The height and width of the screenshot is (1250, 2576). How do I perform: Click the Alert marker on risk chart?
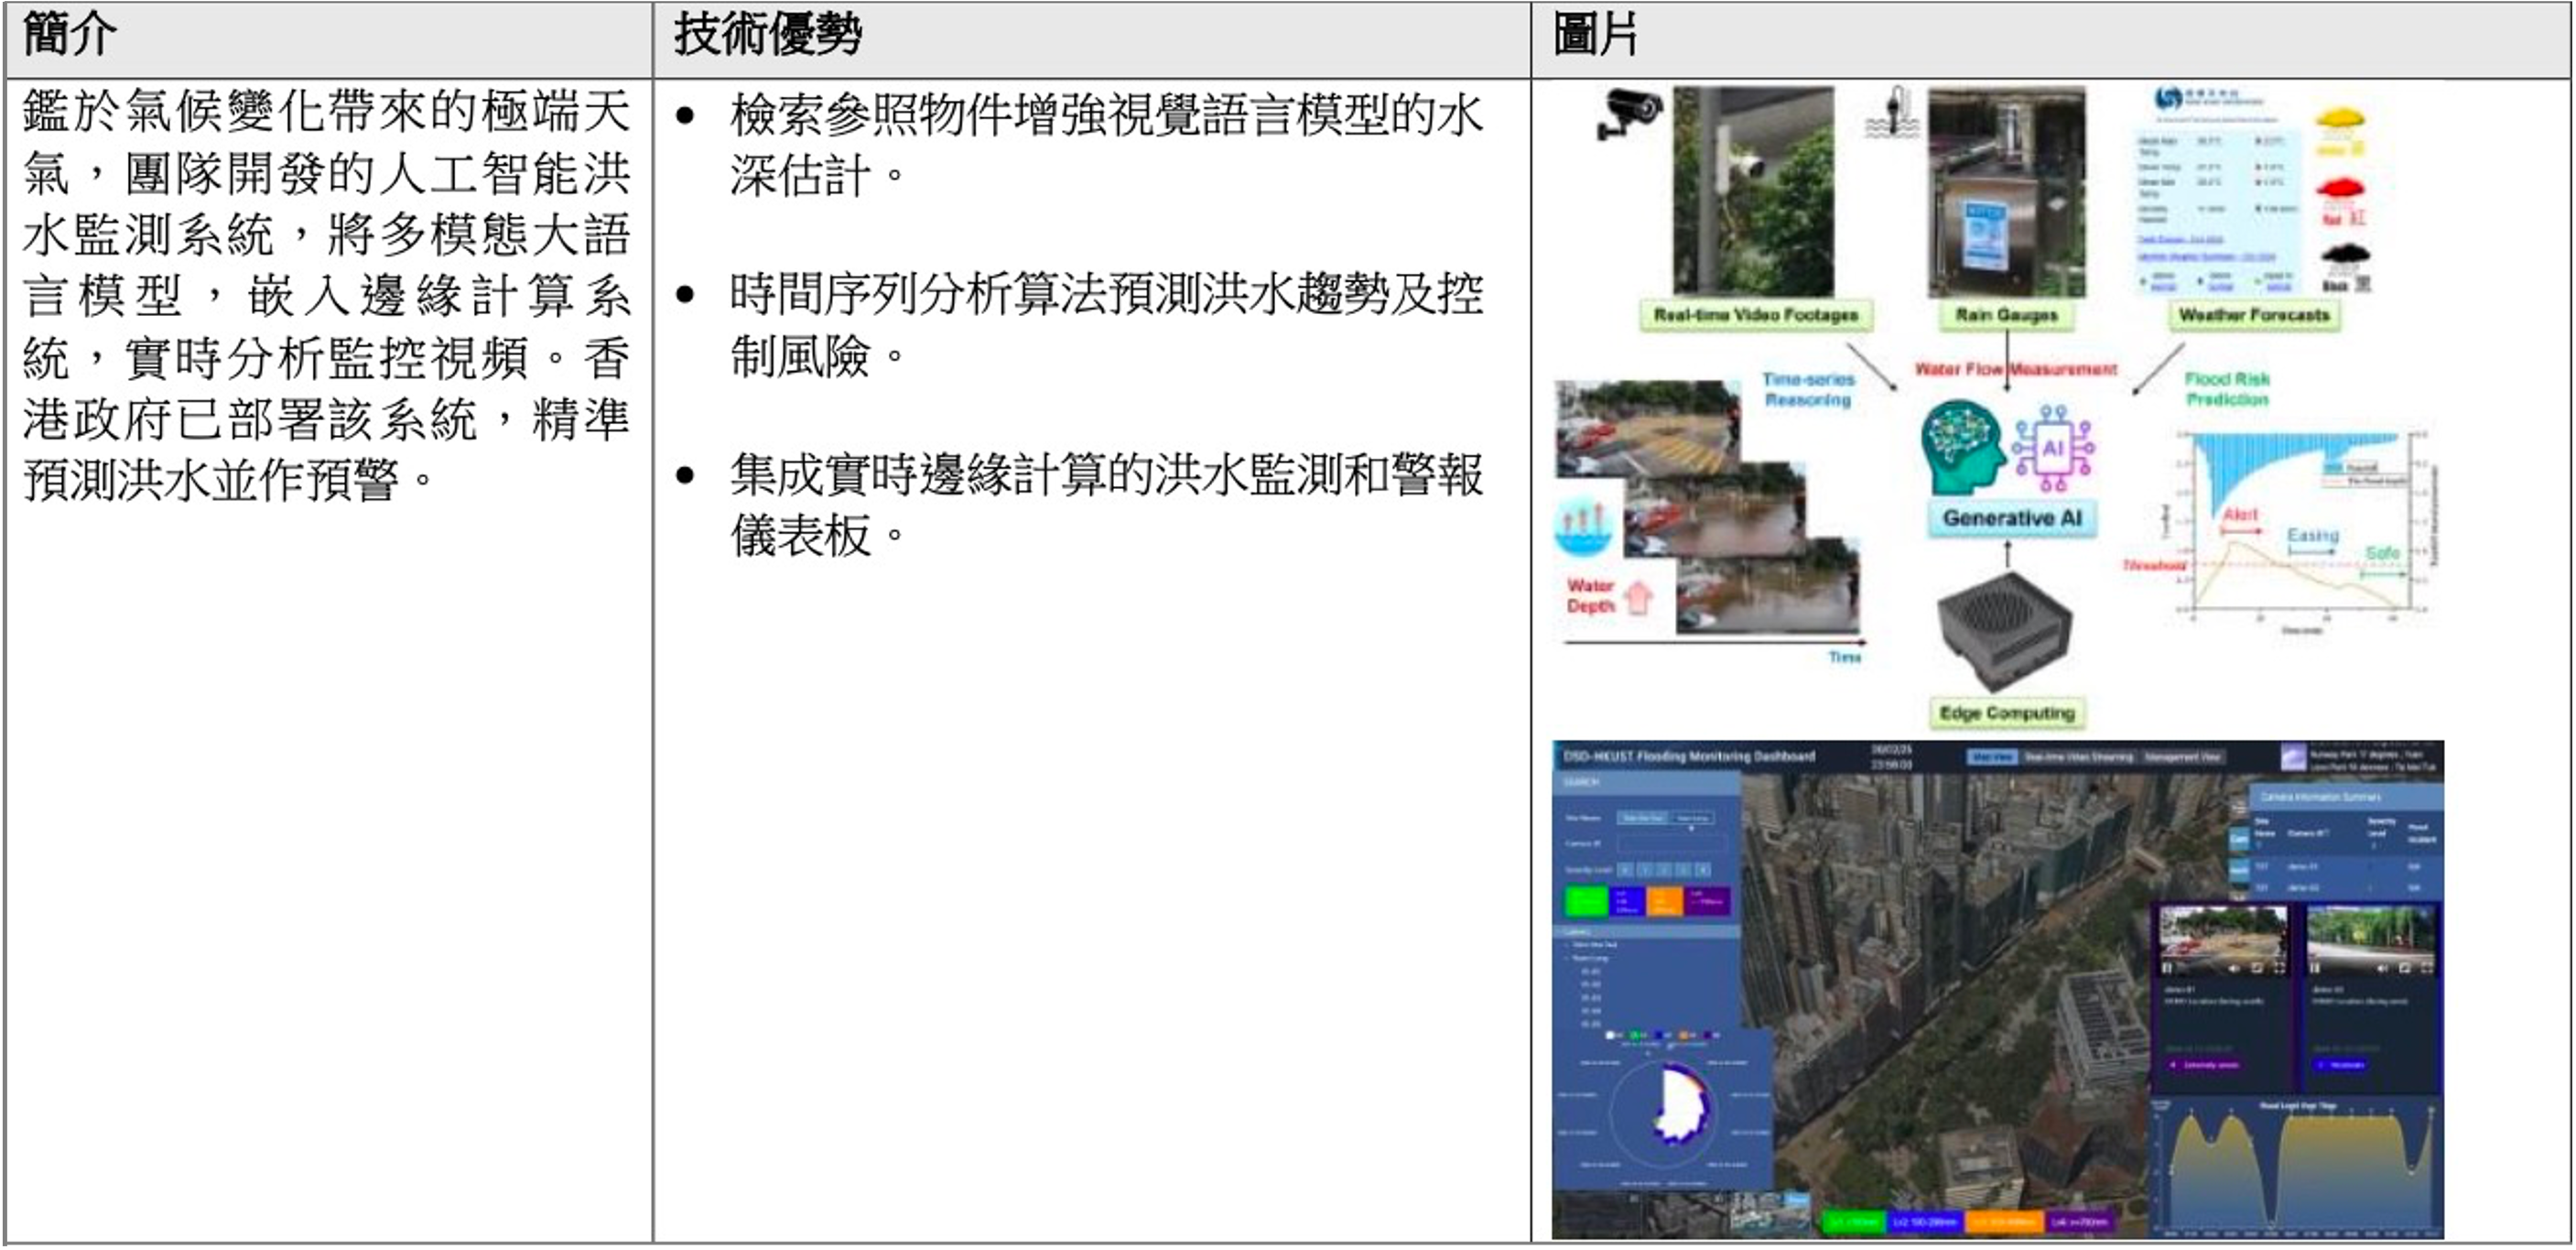coord(2241,520)
